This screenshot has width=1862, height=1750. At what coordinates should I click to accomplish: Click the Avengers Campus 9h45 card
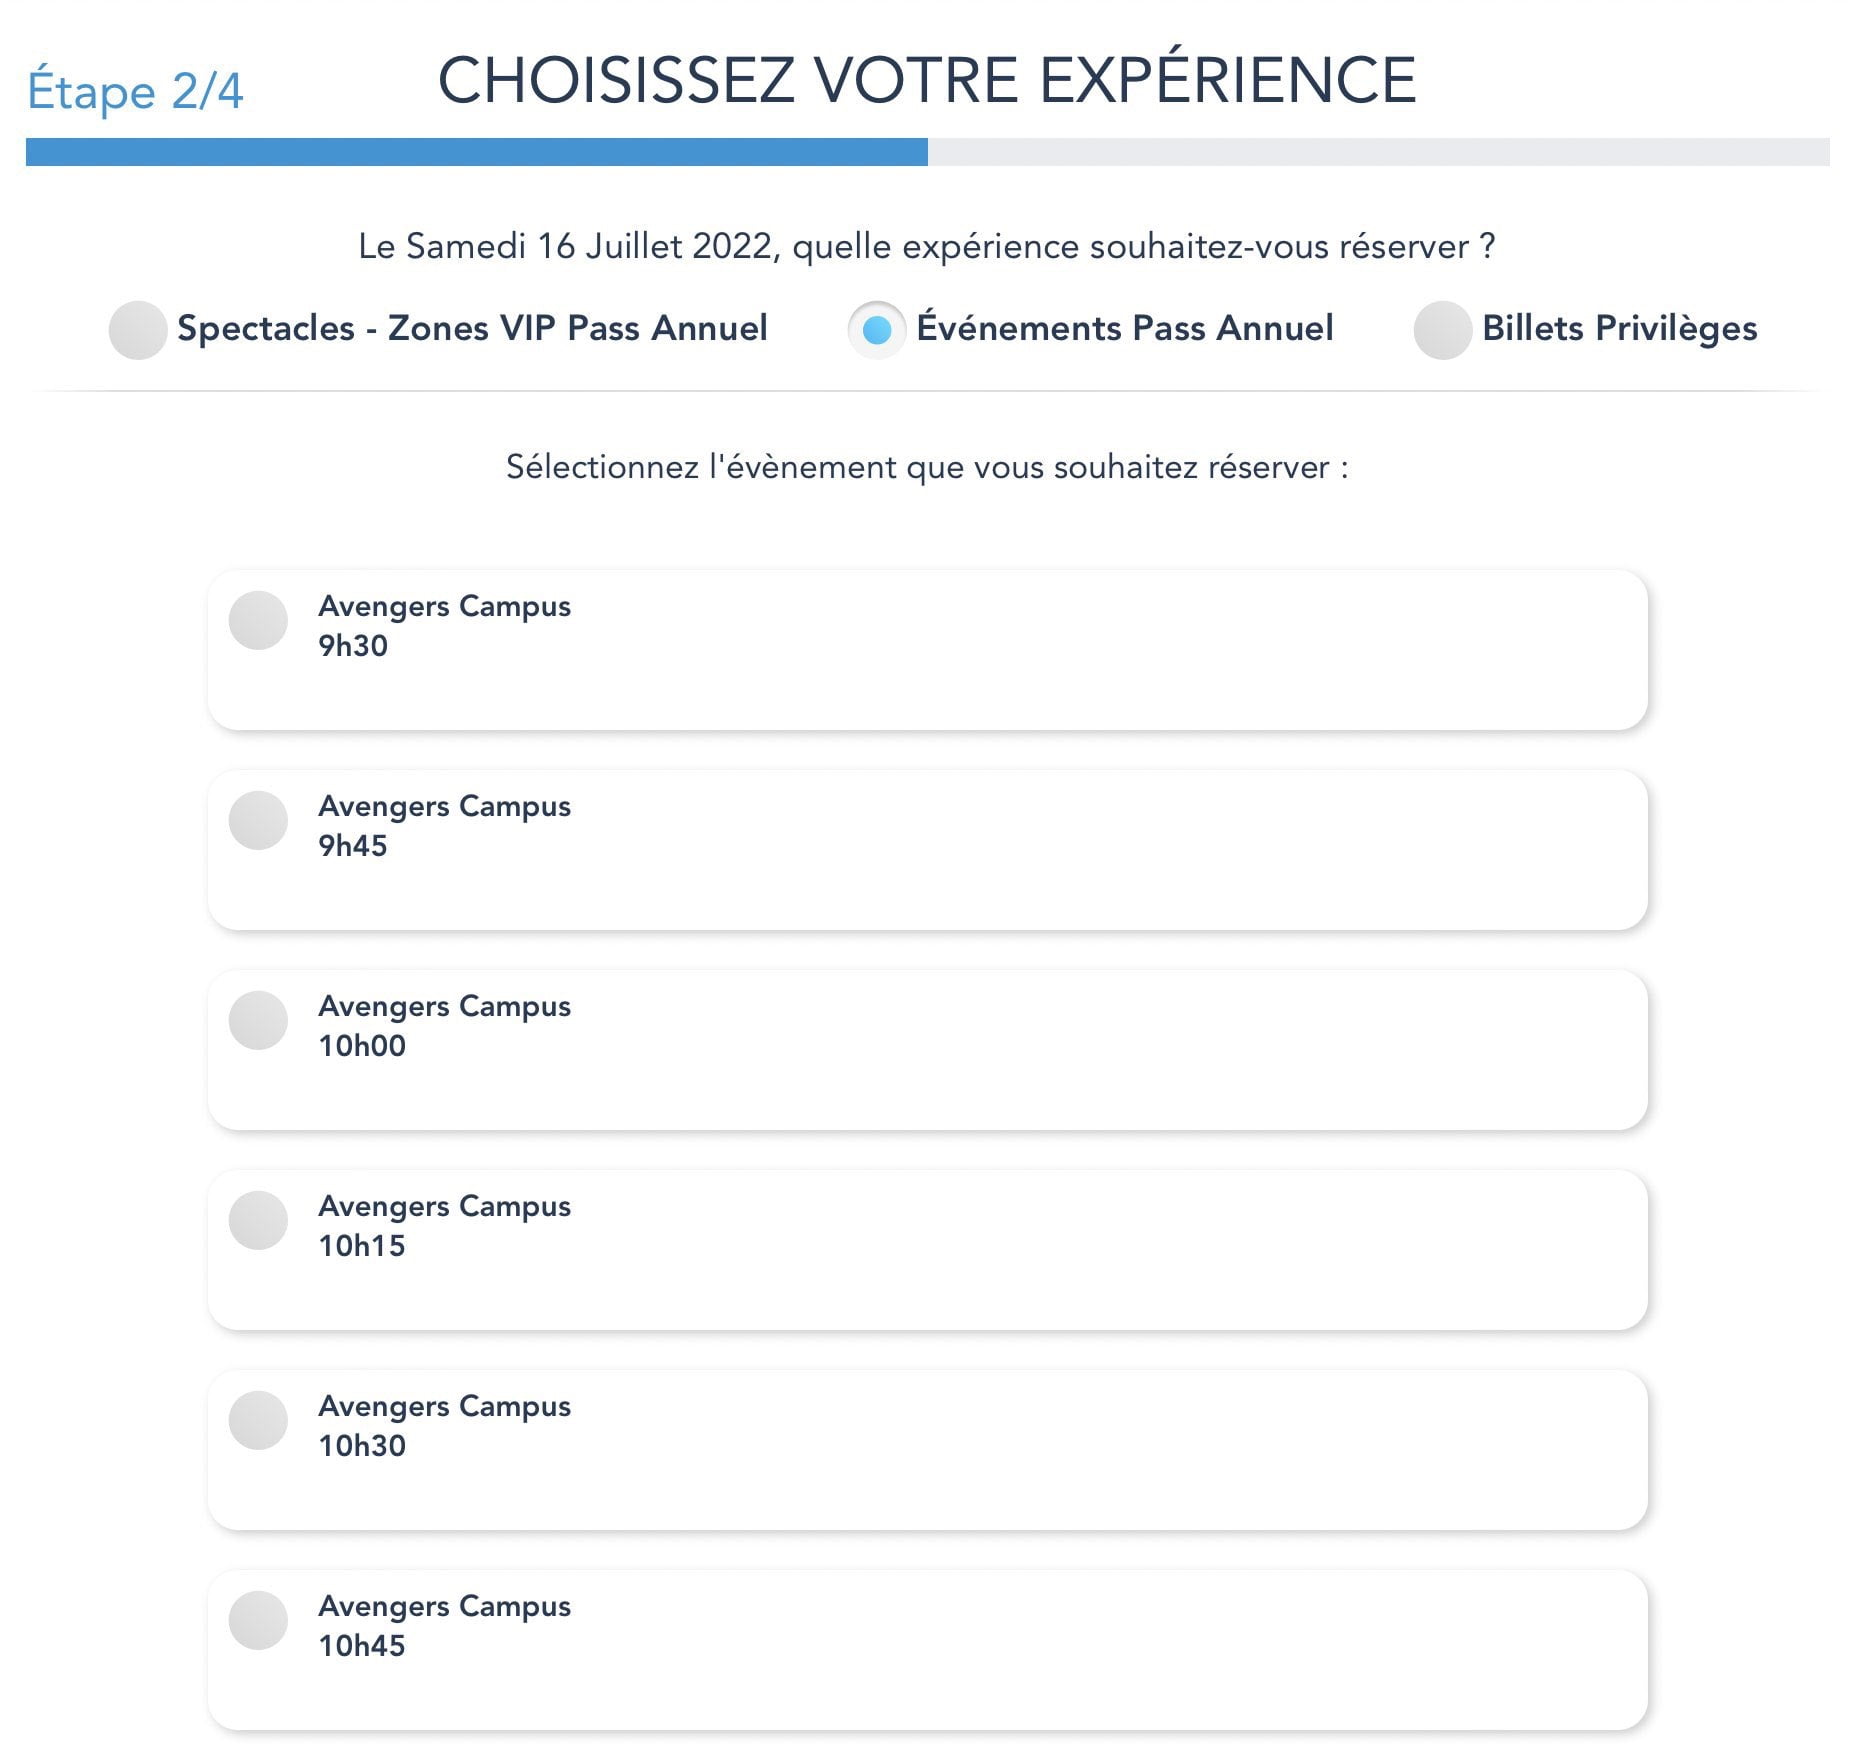click(927, 850)
